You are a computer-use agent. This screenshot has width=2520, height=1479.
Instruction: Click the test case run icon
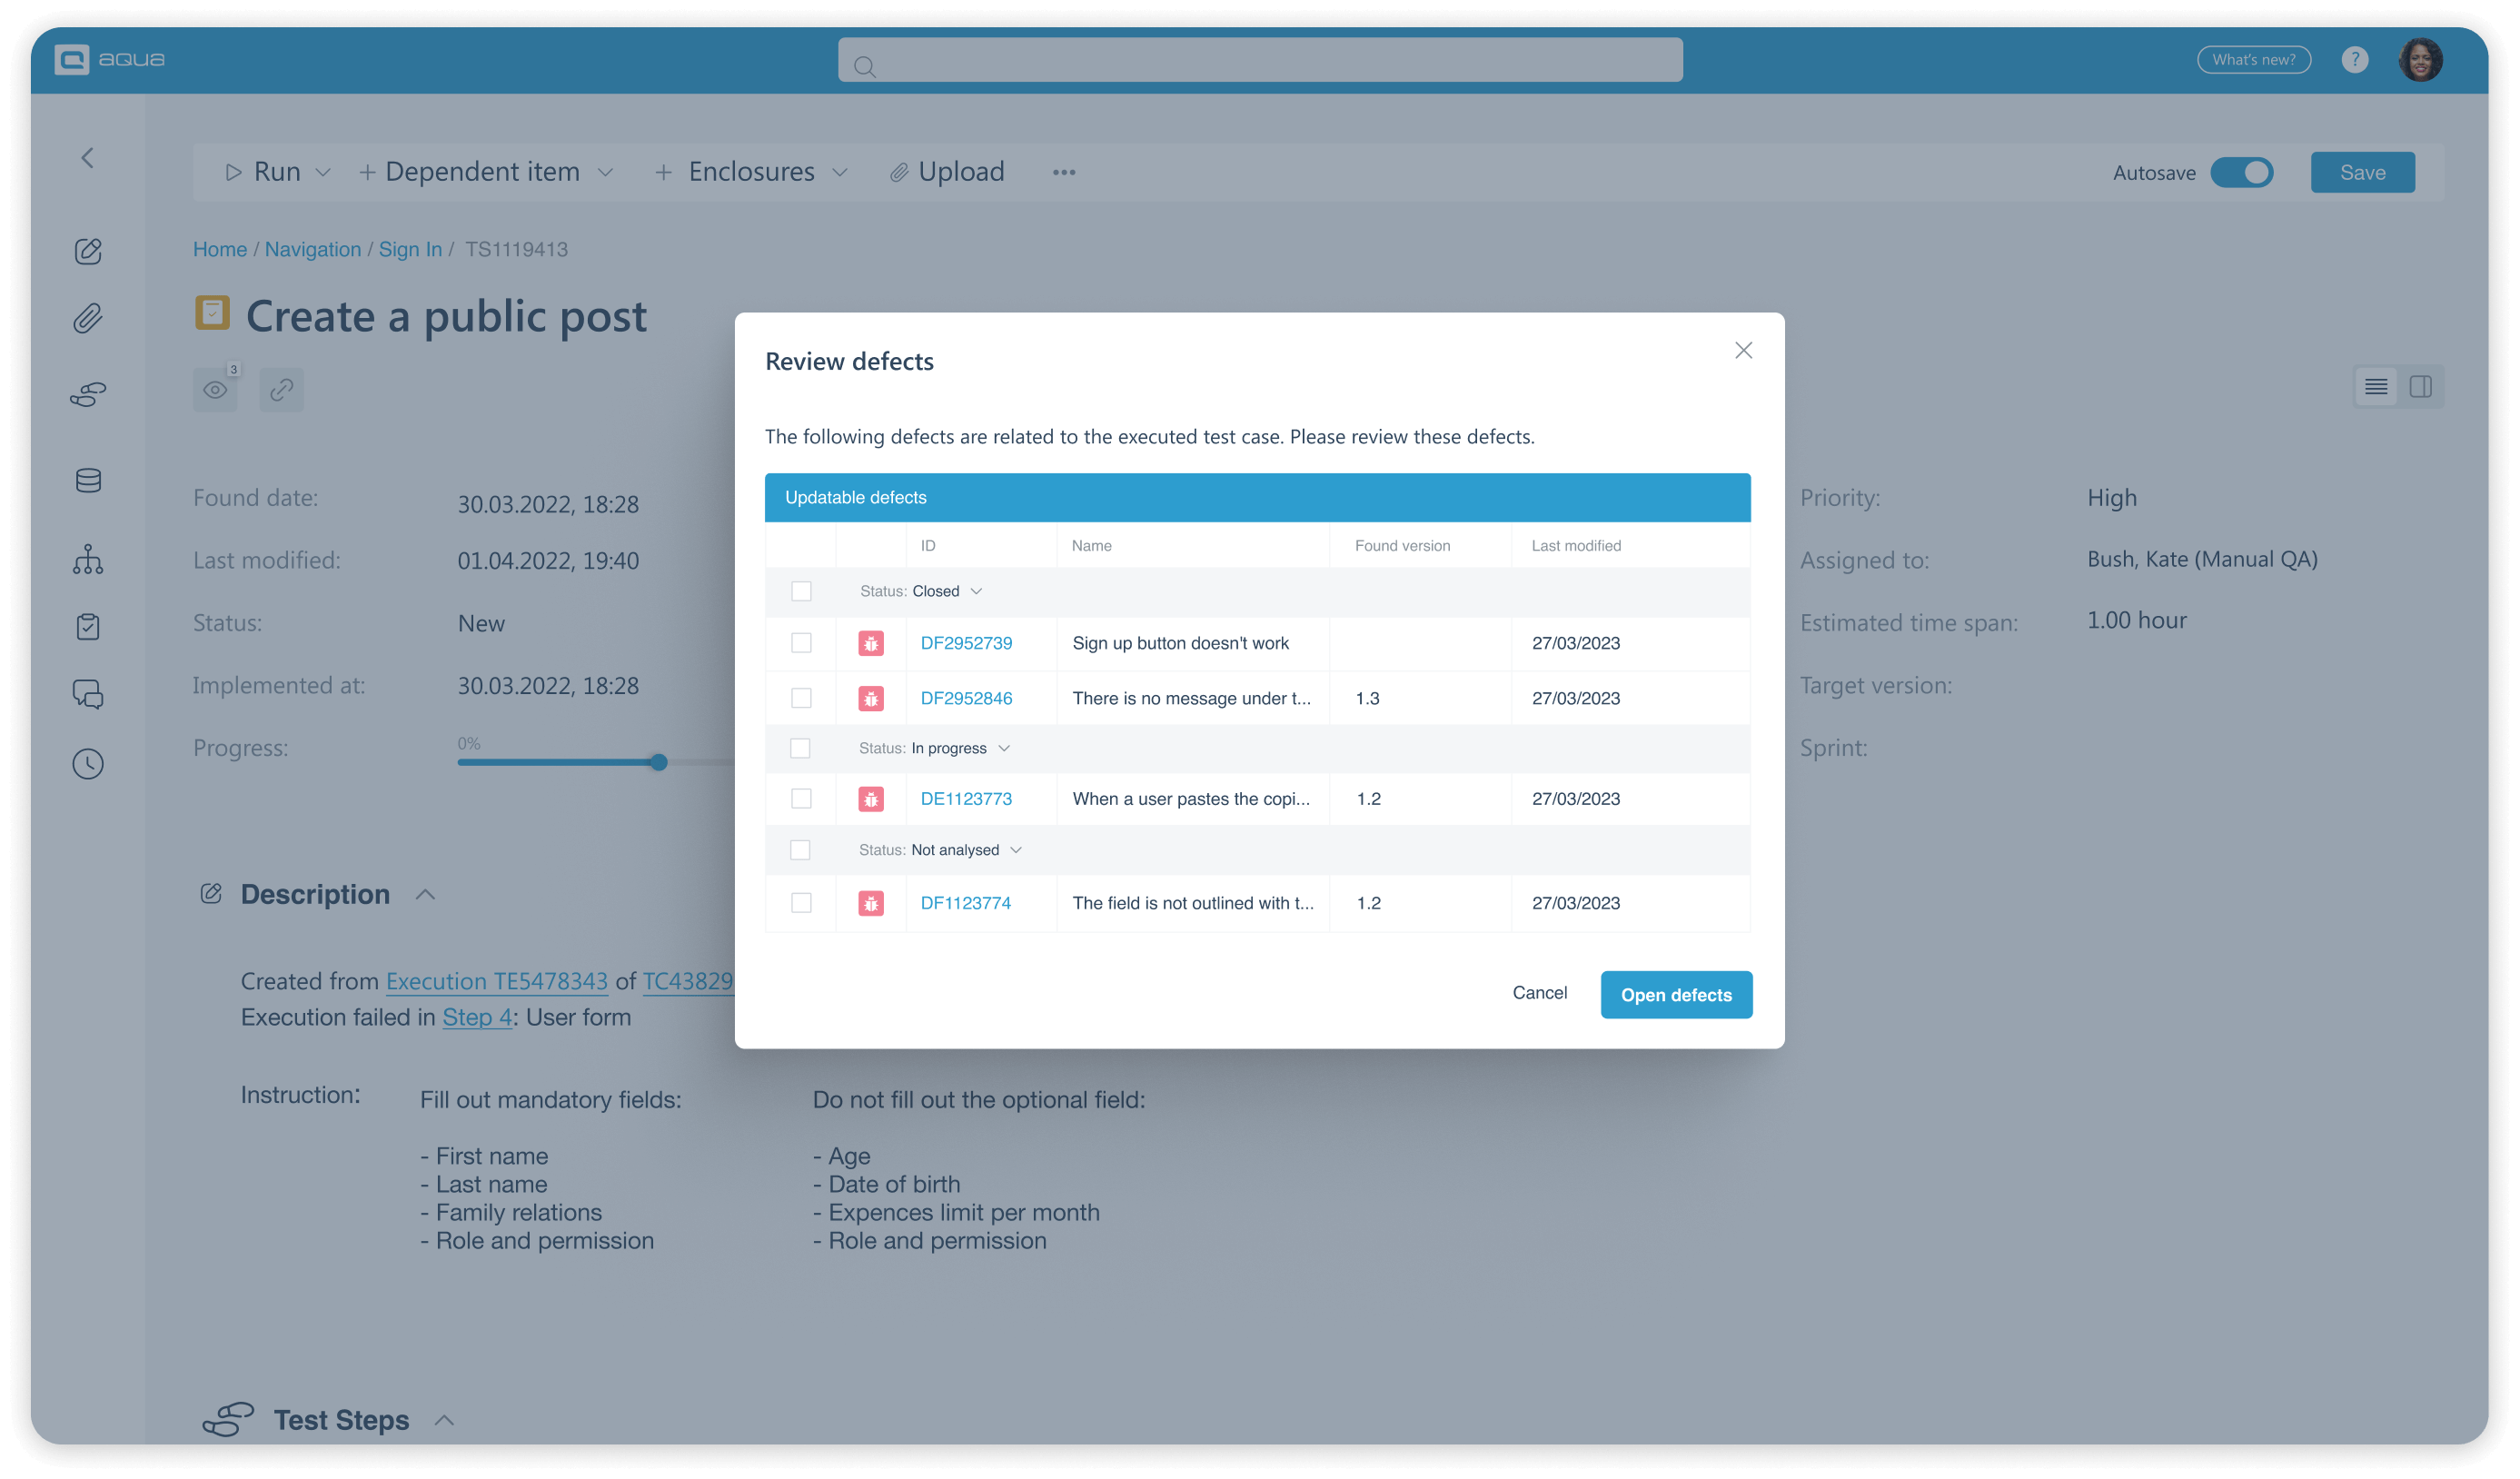click(227, 171)
